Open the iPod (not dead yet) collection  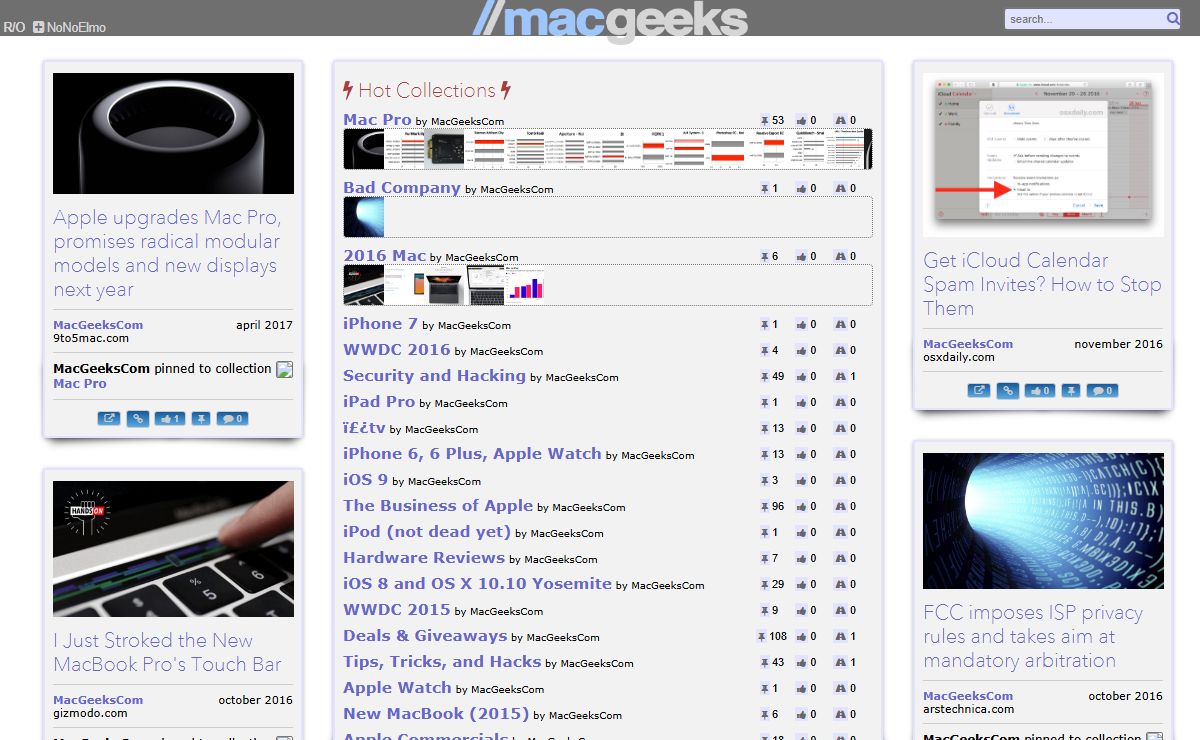click(x=427, y=531)
